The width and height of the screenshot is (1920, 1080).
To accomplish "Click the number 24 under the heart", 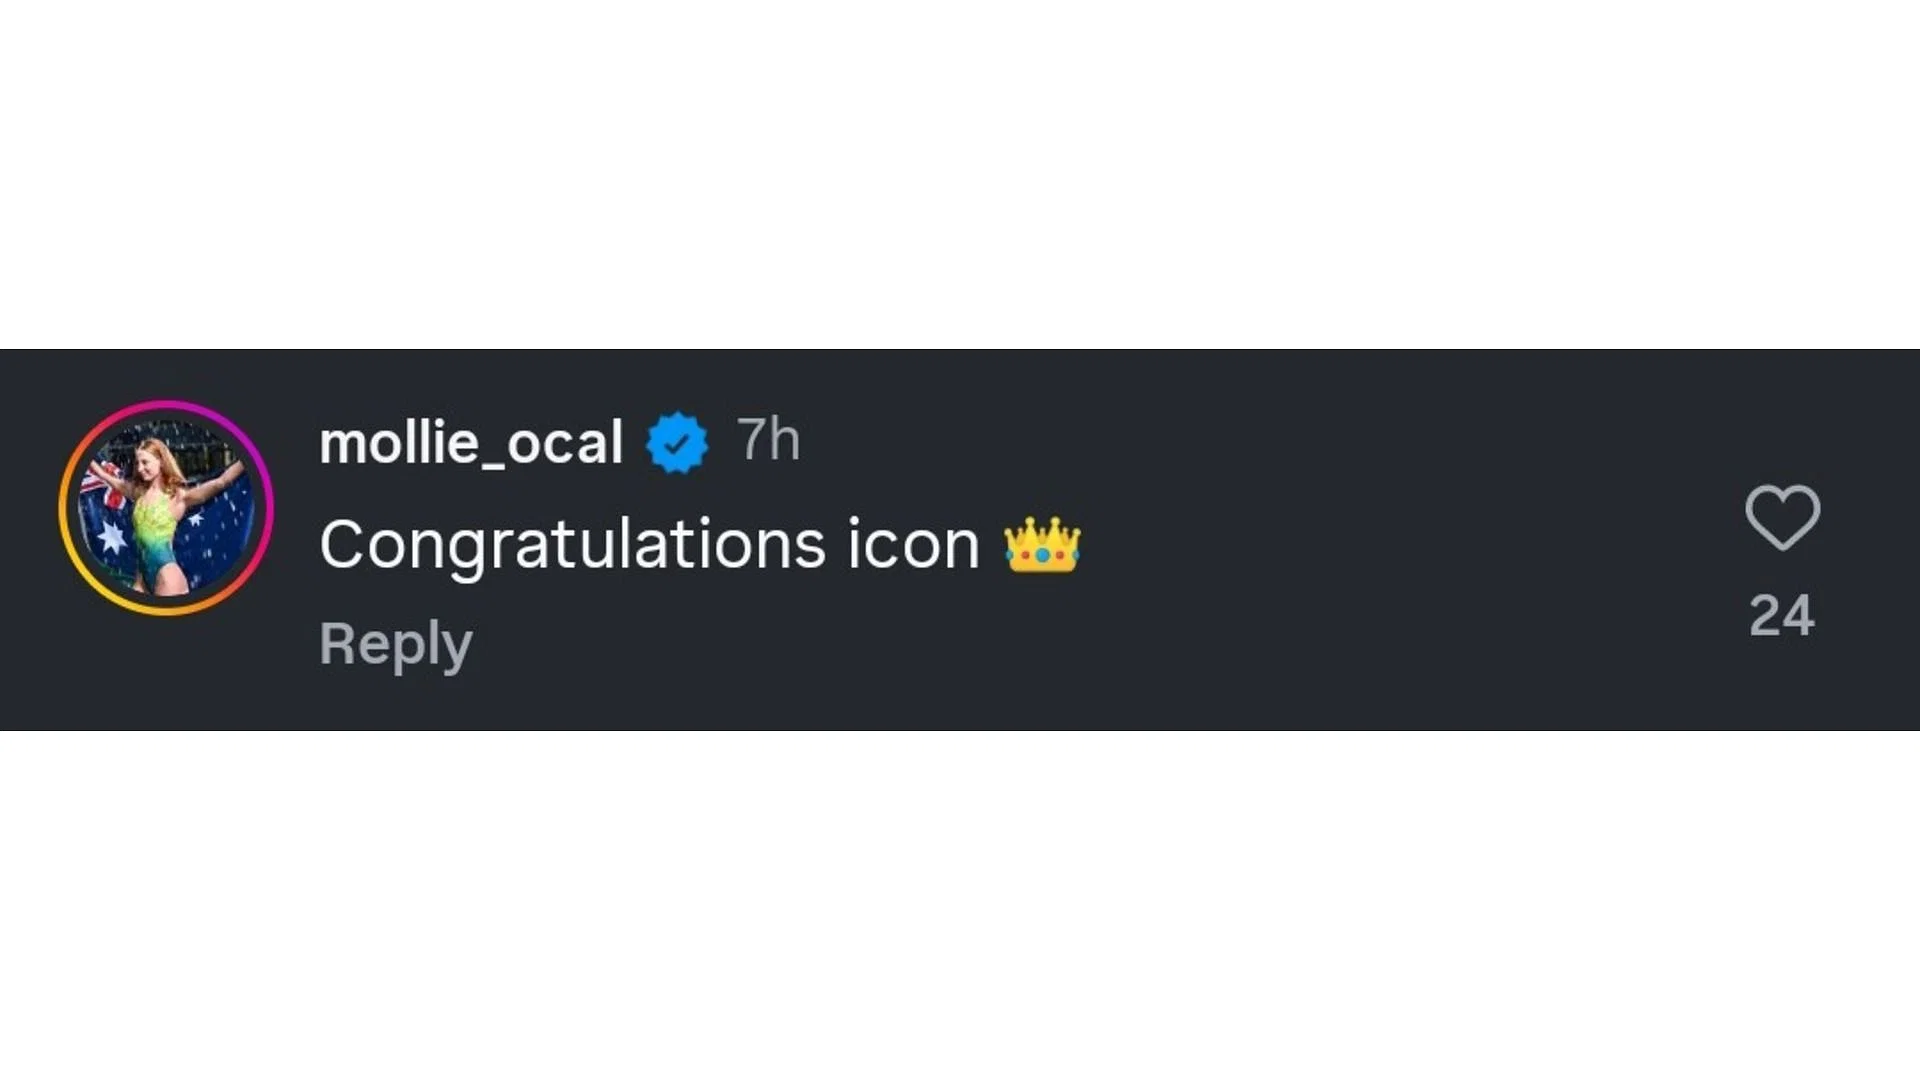I will coord(1782,615).
